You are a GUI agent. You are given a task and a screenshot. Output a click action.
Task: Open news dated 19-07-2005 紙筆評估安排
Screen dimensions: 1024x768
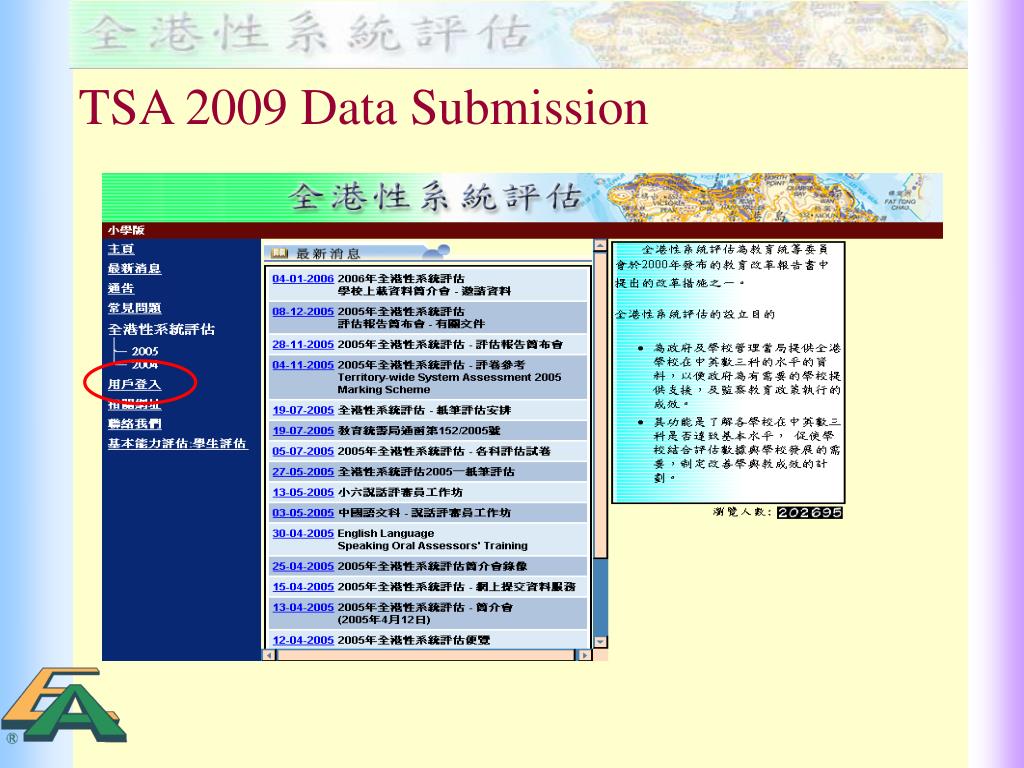pos(303,410)
